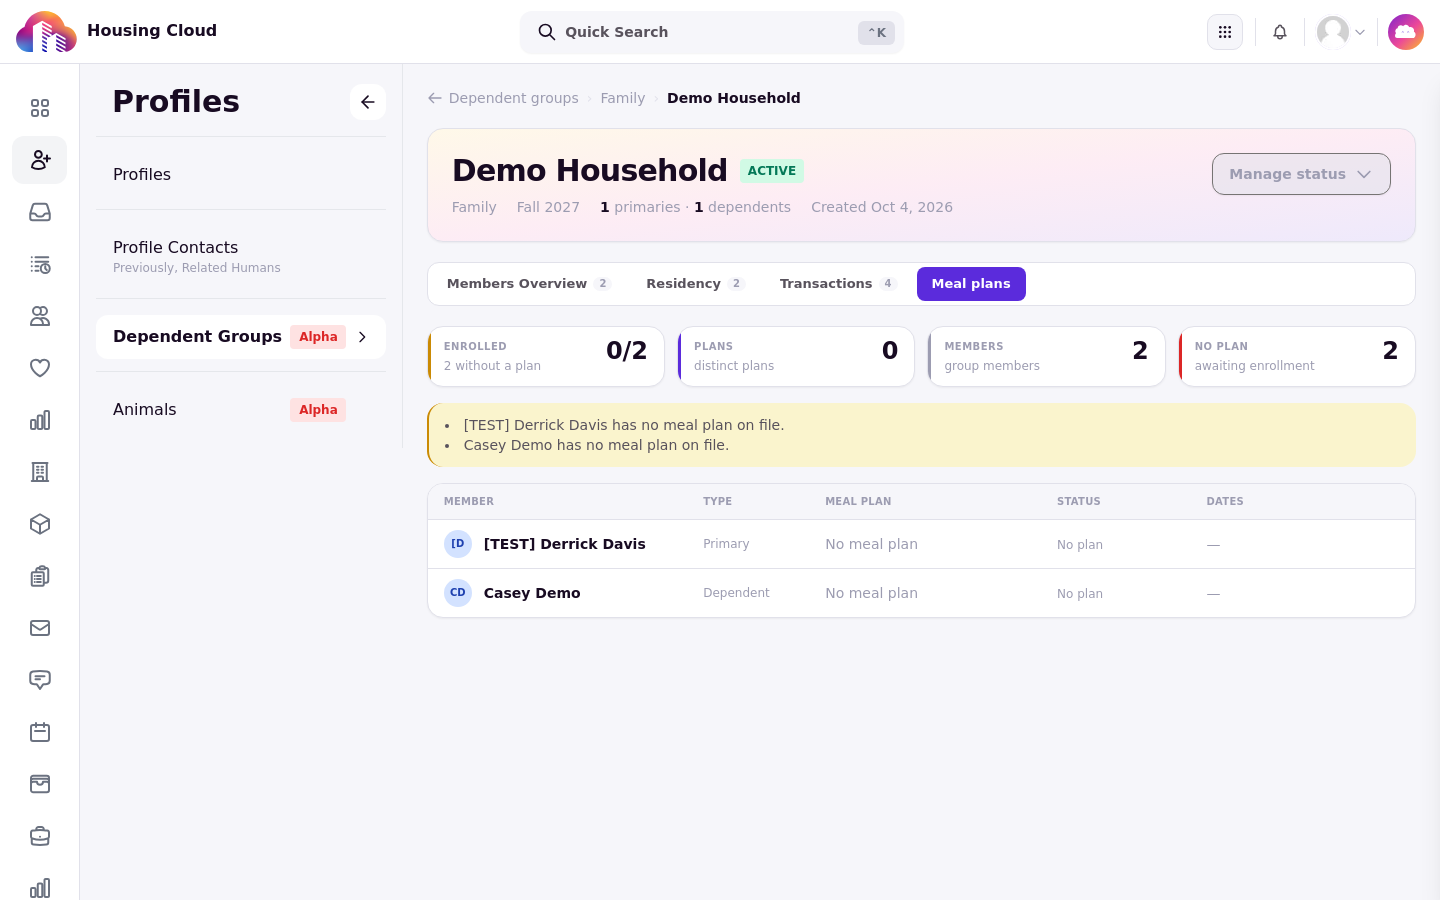Open the bar chart sidebar icon
Image resolution: width=1440 pixels, height=900 pixels.
point(40,420)
